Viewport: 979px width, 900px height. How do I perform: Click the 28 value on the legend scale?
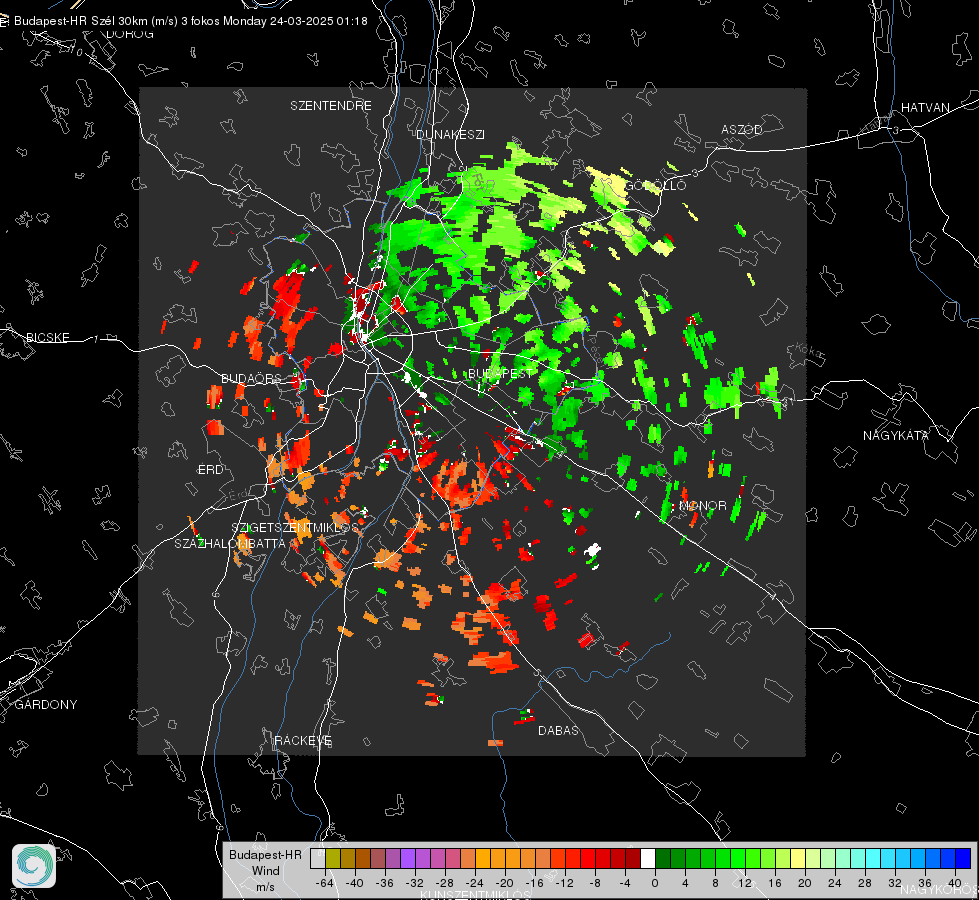[x=865, y=883]
